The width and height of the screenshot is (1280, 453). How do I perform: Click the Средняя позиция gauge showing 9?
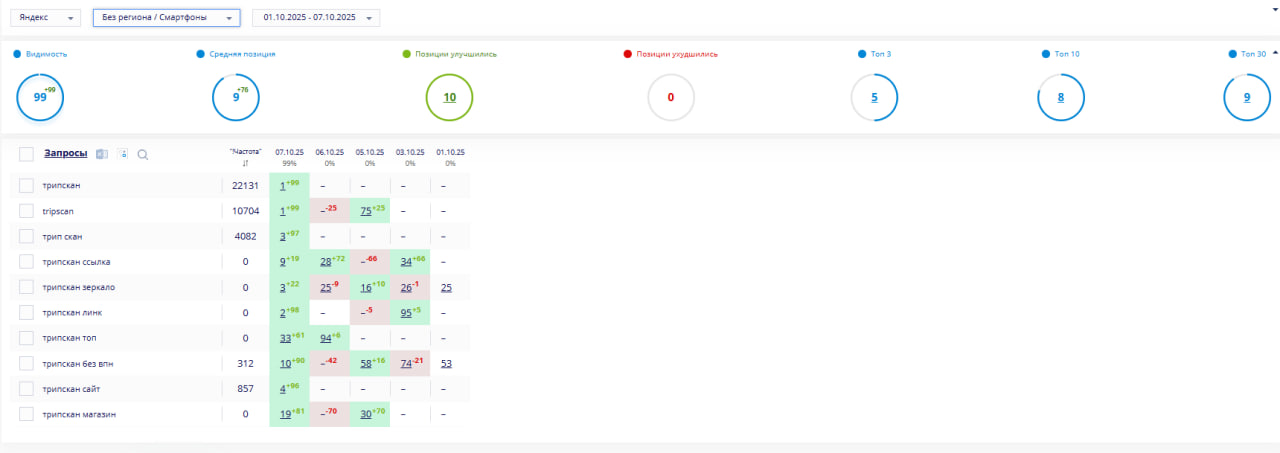[236, 97]
